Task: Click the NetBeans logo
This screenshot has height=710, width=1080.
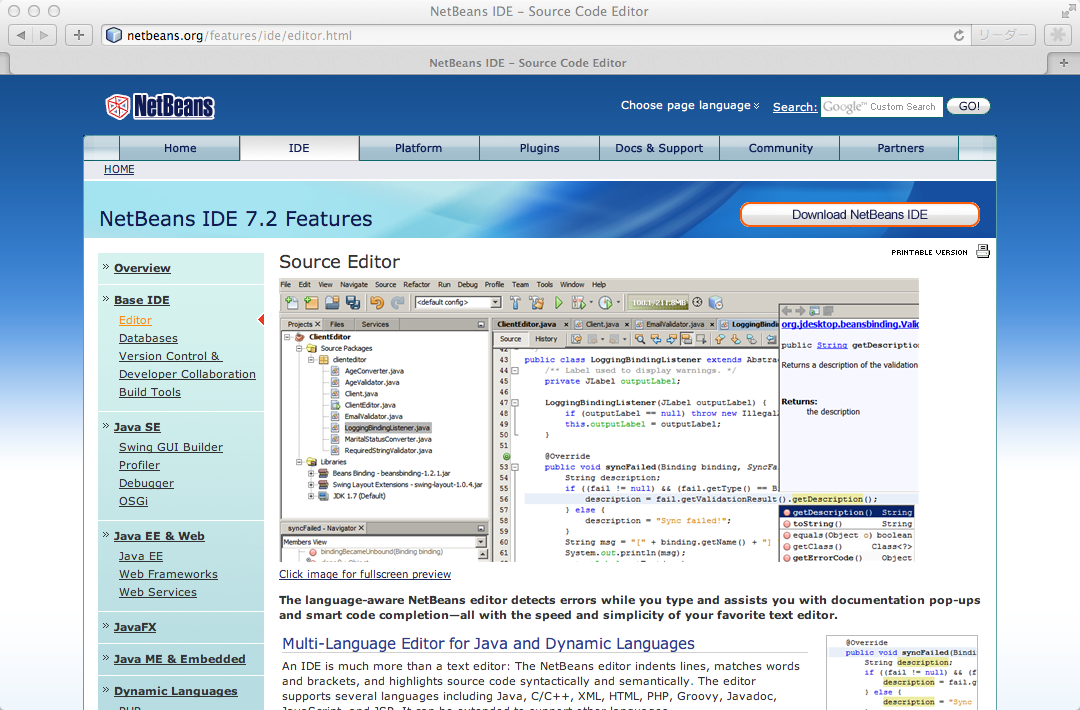Action: (160, 106)
